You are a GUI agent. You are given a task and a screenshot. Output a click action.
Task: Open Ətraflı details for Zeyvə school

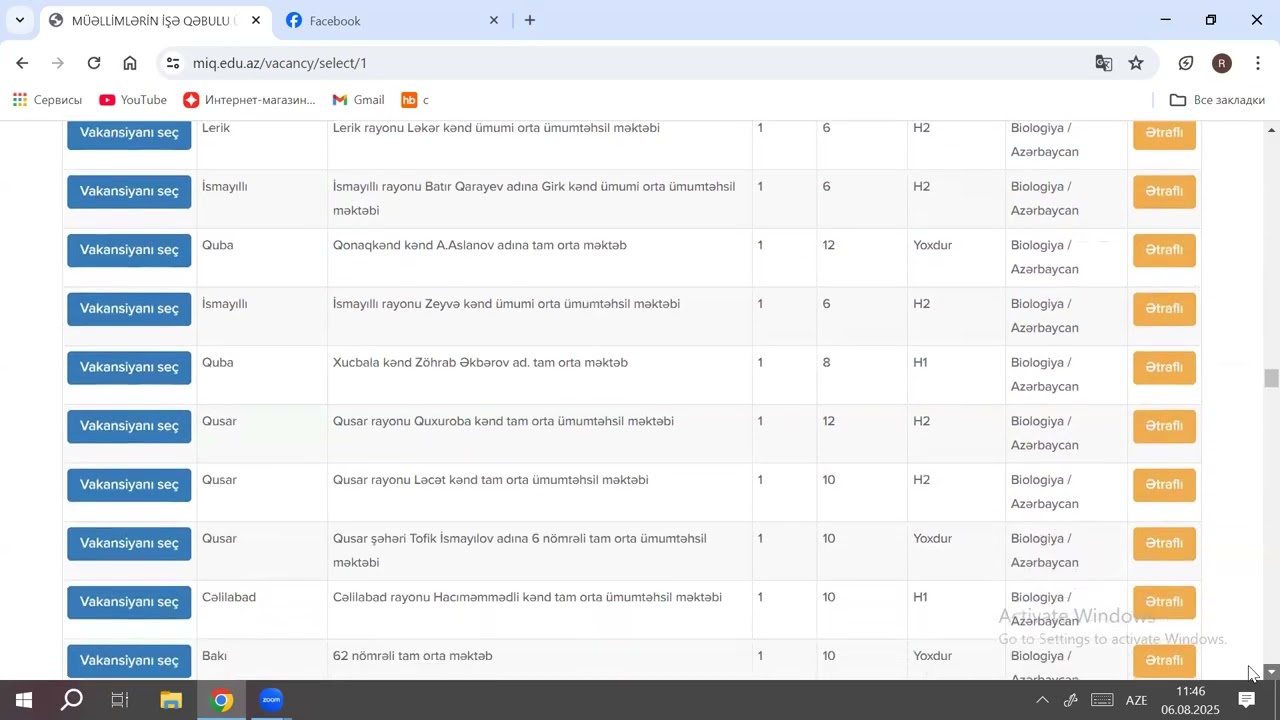click(x=1164, y=309)
